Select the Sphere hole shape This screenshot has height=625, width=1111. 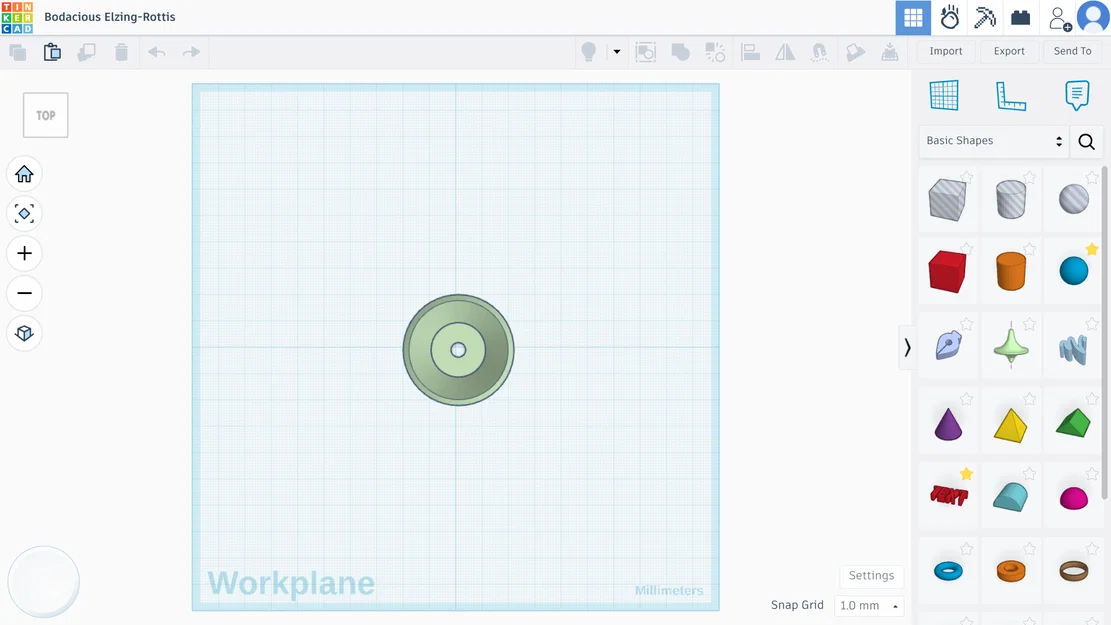(x=1073, y=200)
